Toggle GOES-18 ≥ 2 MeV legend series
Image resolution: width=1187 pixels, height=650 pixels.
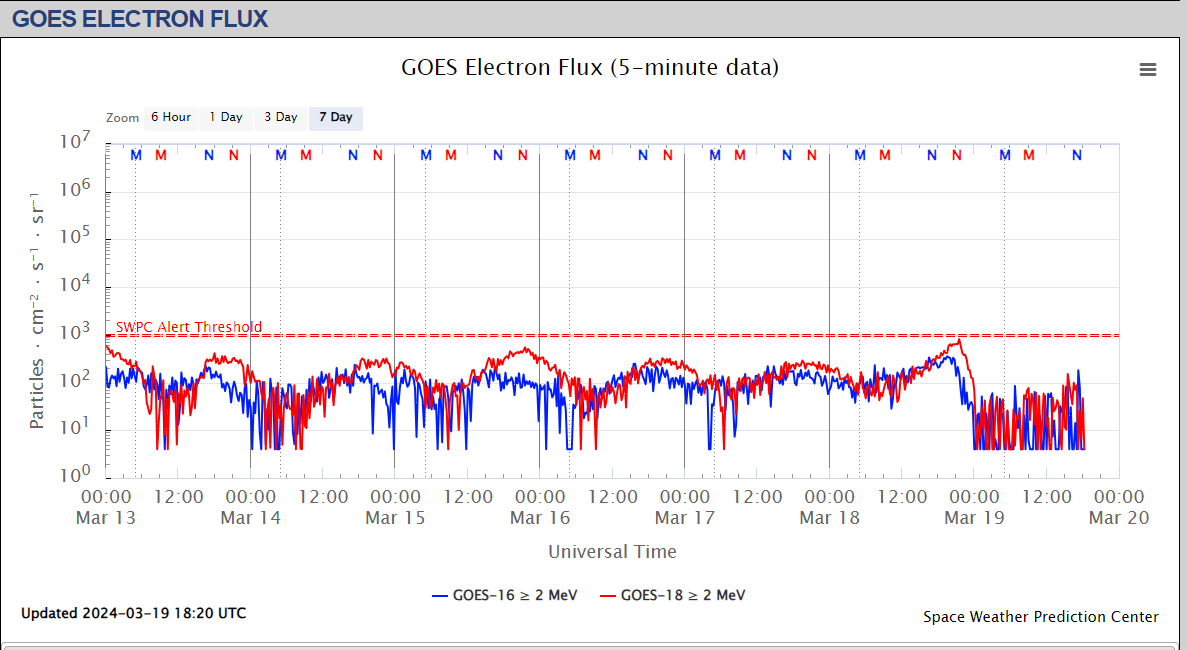(x=672, y=596)
